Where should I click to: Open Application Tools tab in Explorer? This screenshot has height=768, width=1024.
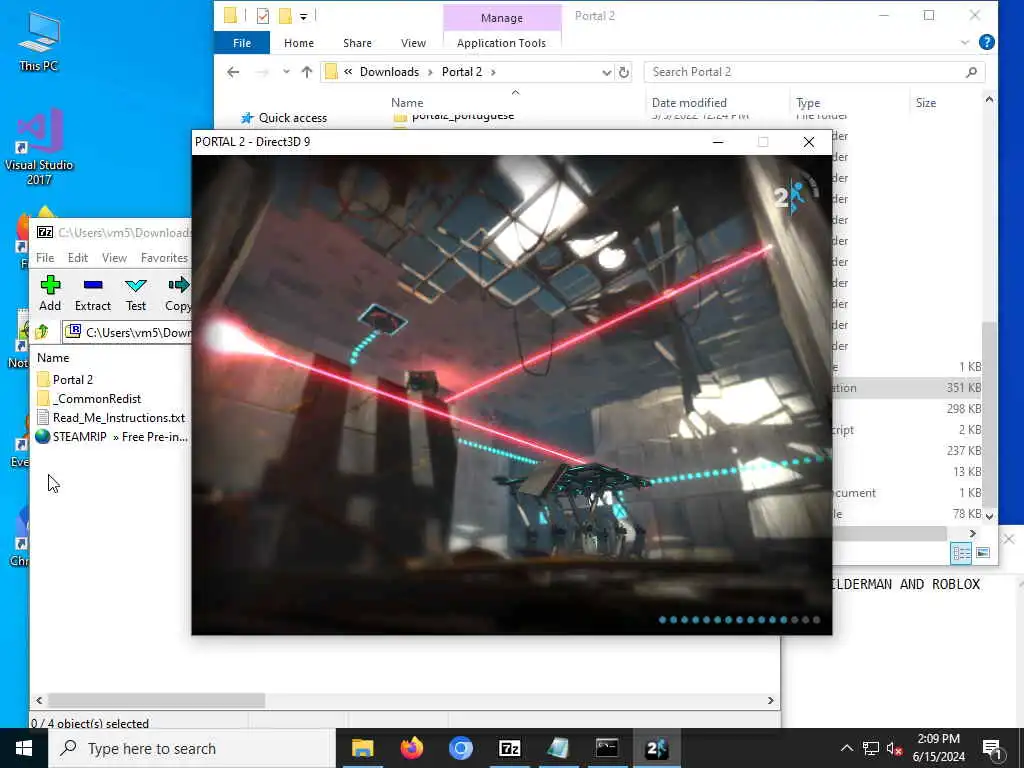[501, 43]
